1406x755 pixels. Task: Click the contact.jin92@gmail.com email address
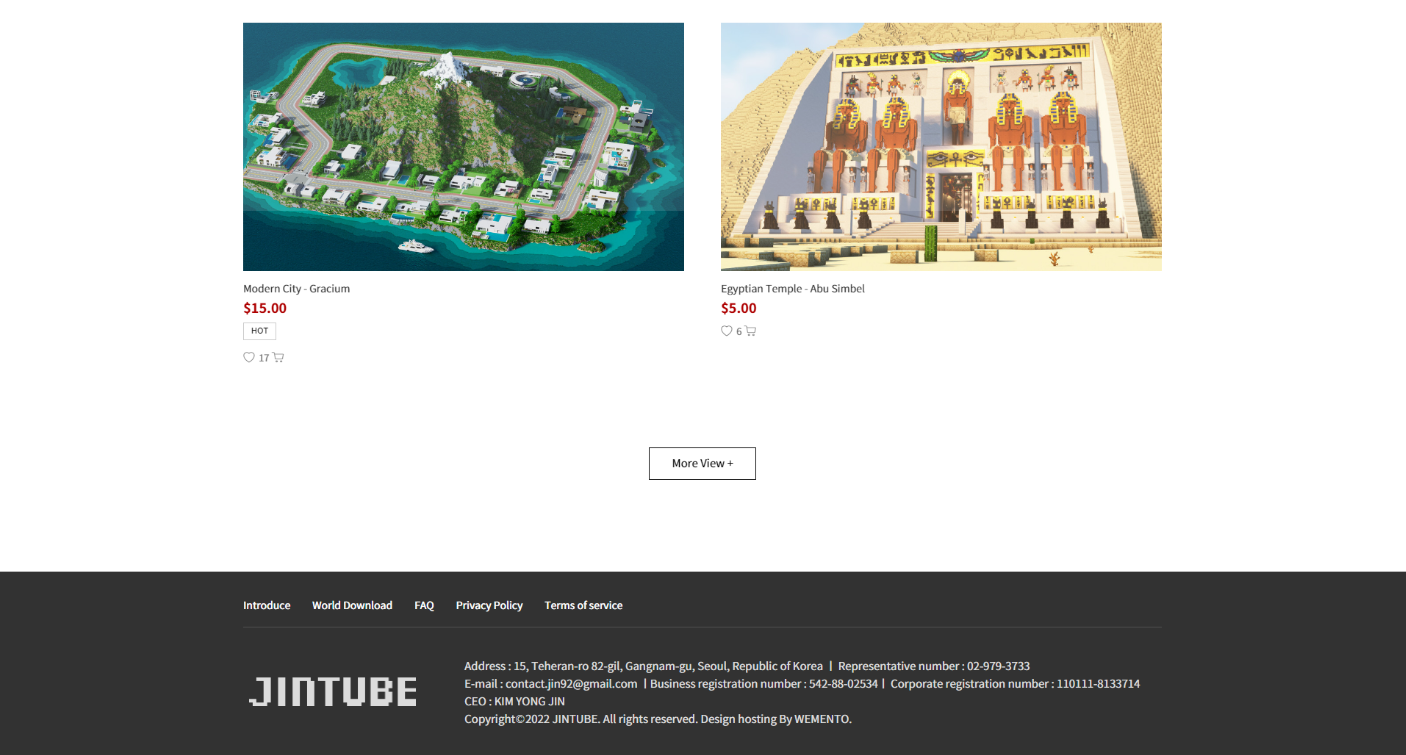tap(571, 684)
